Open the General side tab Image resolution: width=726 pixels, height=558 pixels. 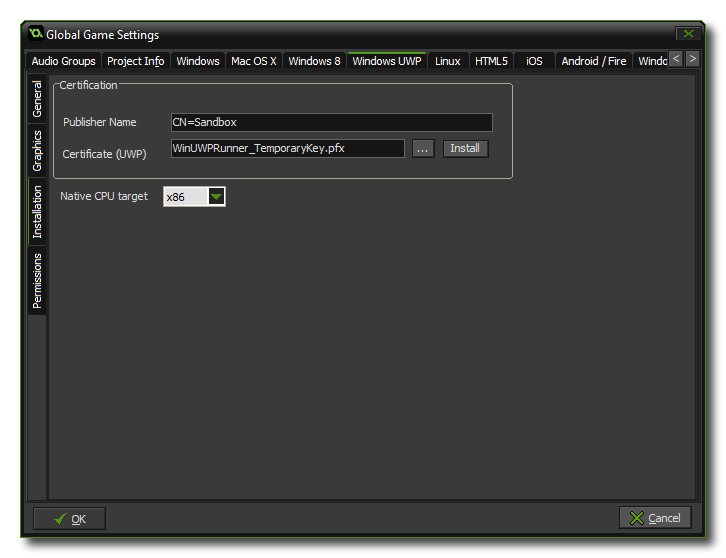pos(37,99)
